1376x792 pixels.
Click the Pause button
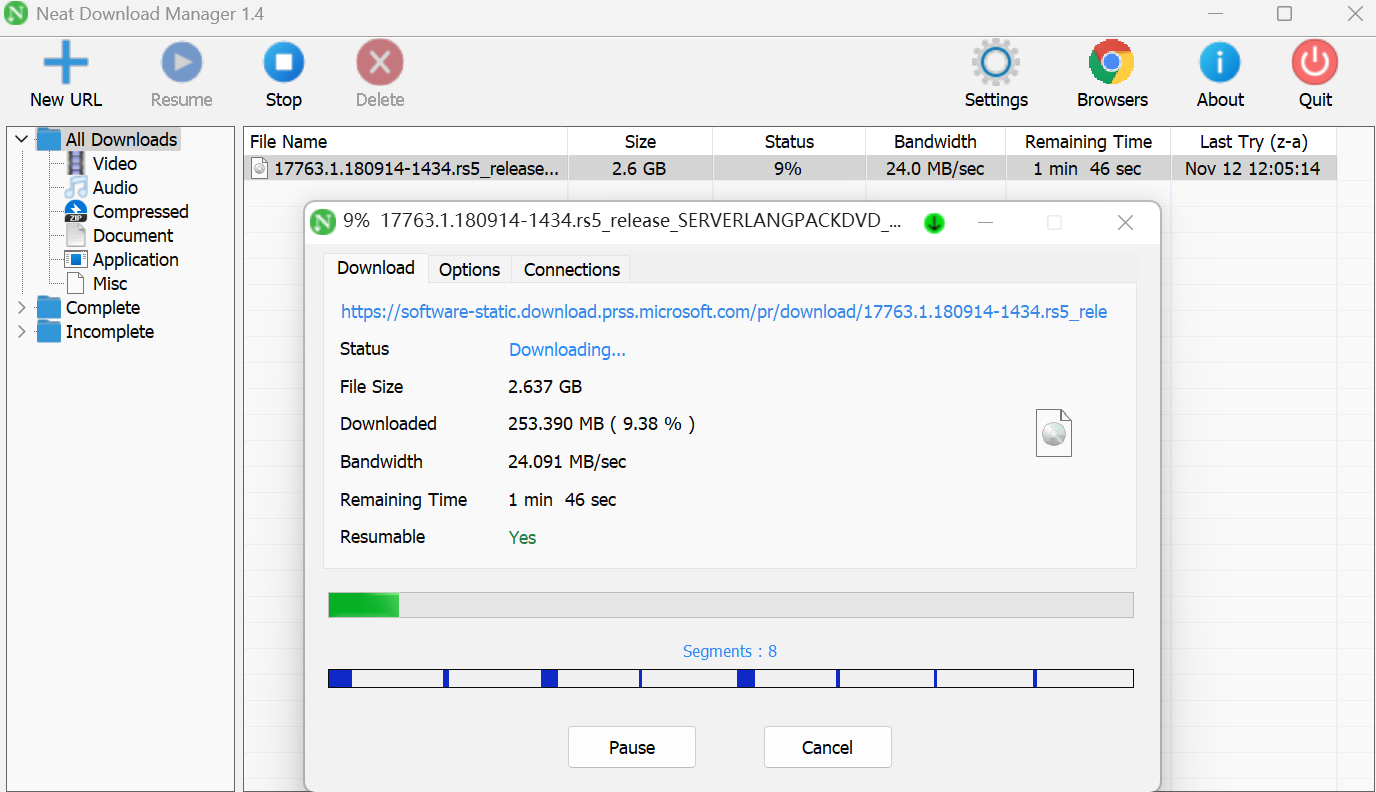[632, 747]
